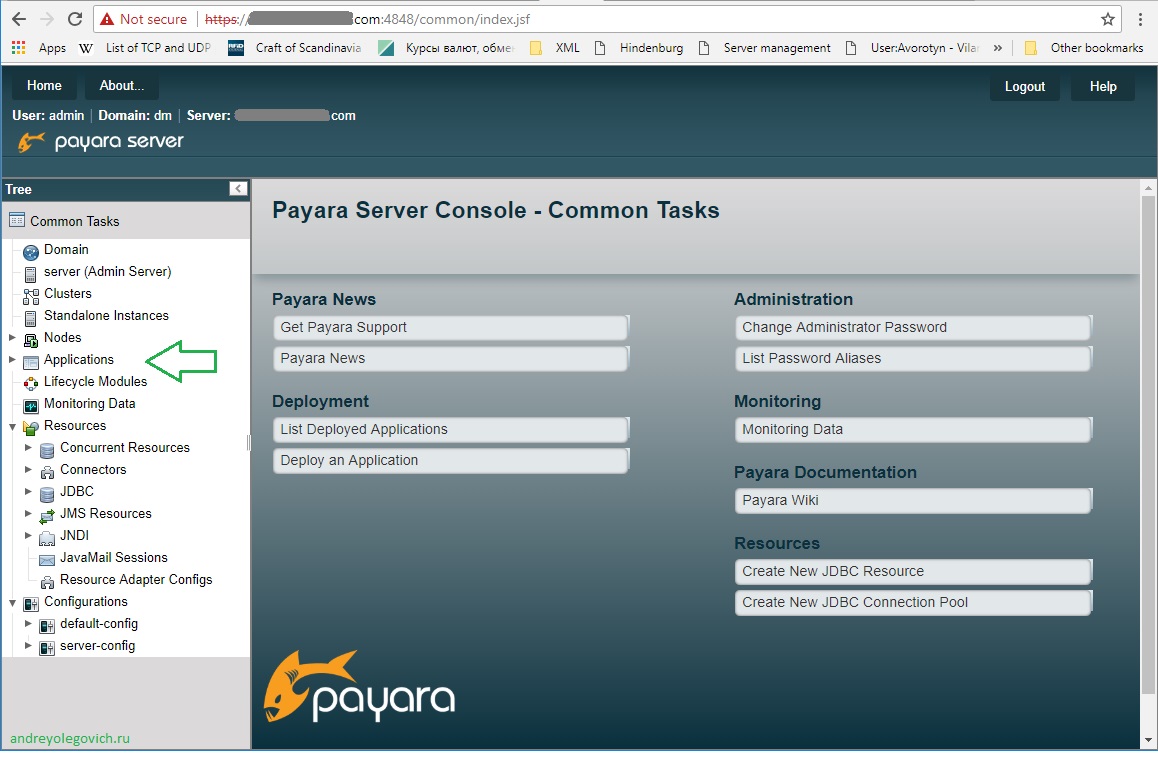Open the Payara Wiki
The image size is (1158, 758).
[913, 500]
